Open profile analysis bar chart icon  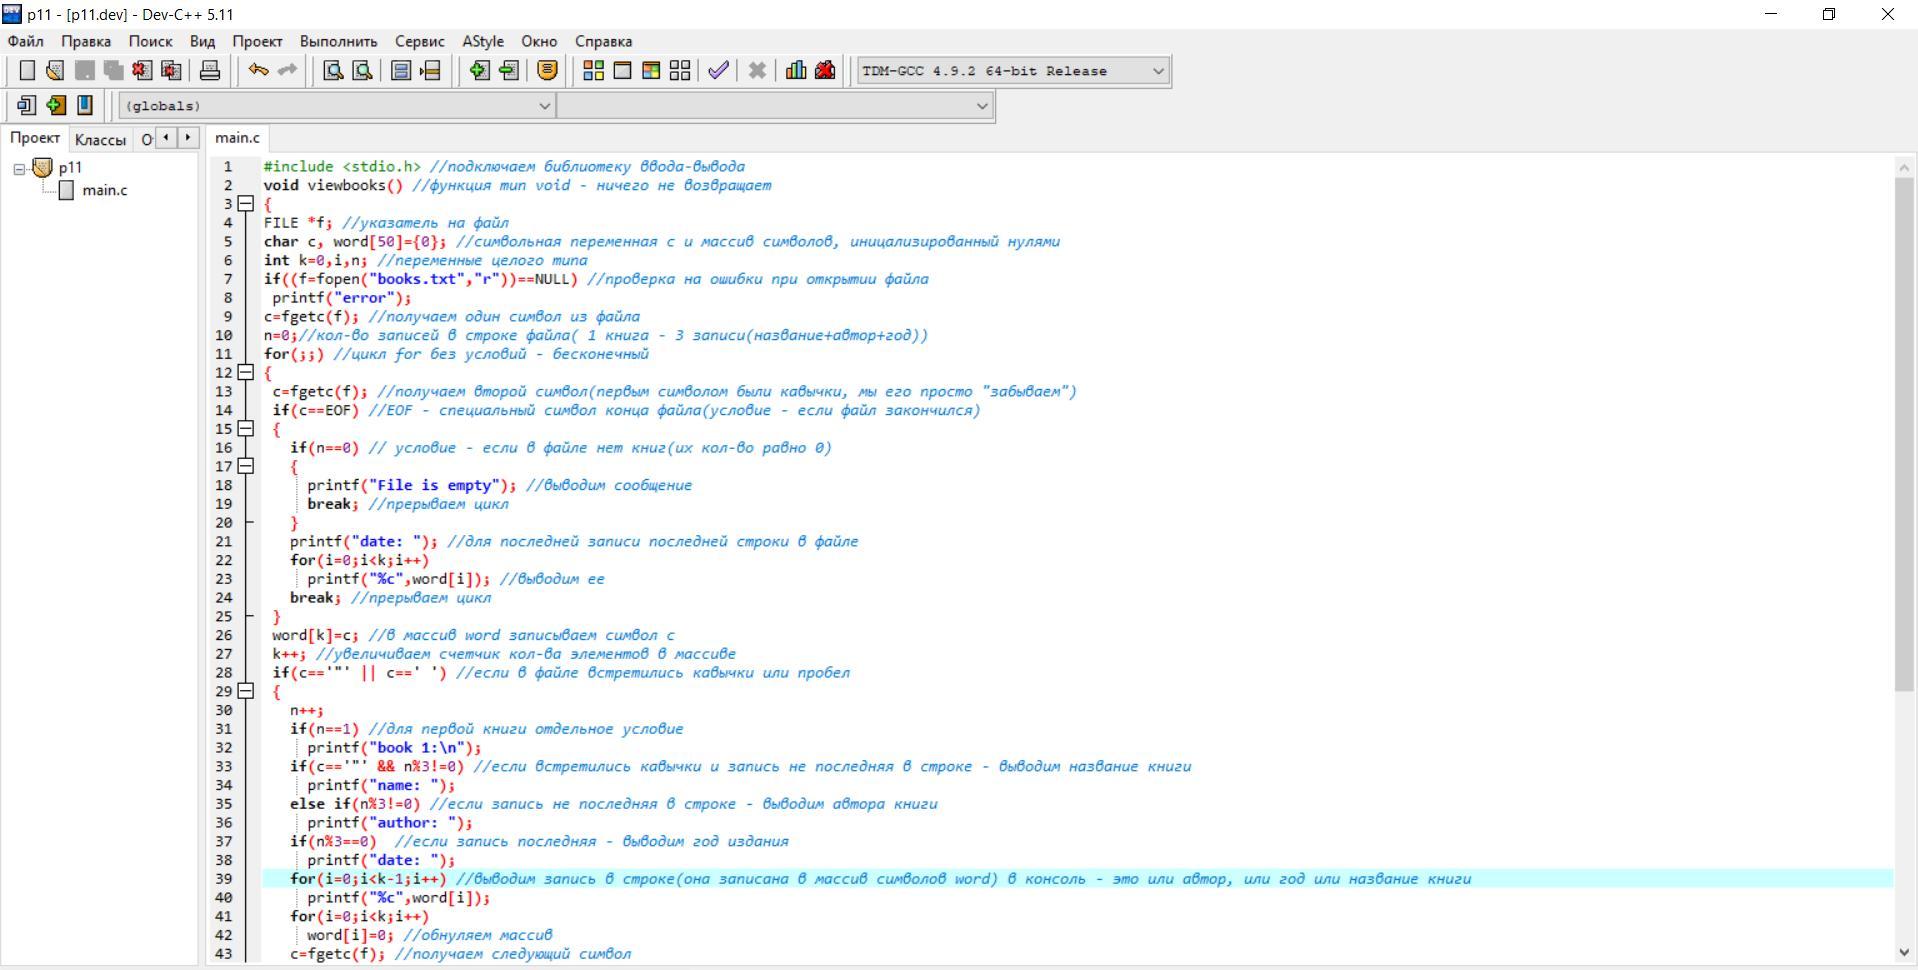796,70
